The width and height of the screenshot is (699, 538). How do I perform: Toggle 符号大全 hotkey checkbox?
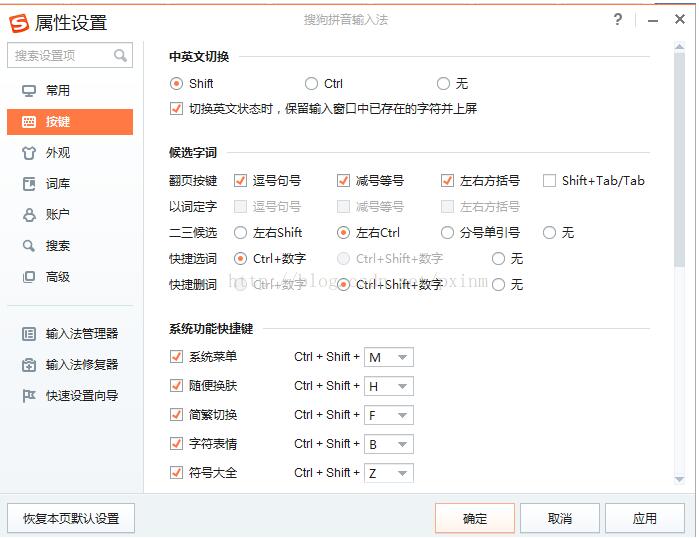[x=177, y=472]
